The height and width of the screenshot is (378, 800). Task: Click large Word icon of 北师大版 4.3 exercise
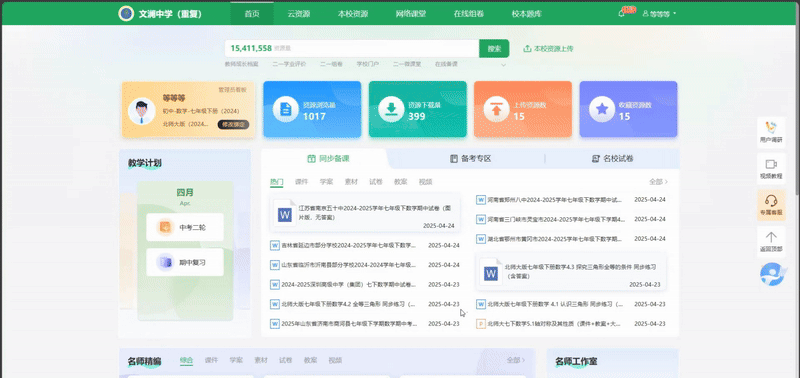point(491,272)
